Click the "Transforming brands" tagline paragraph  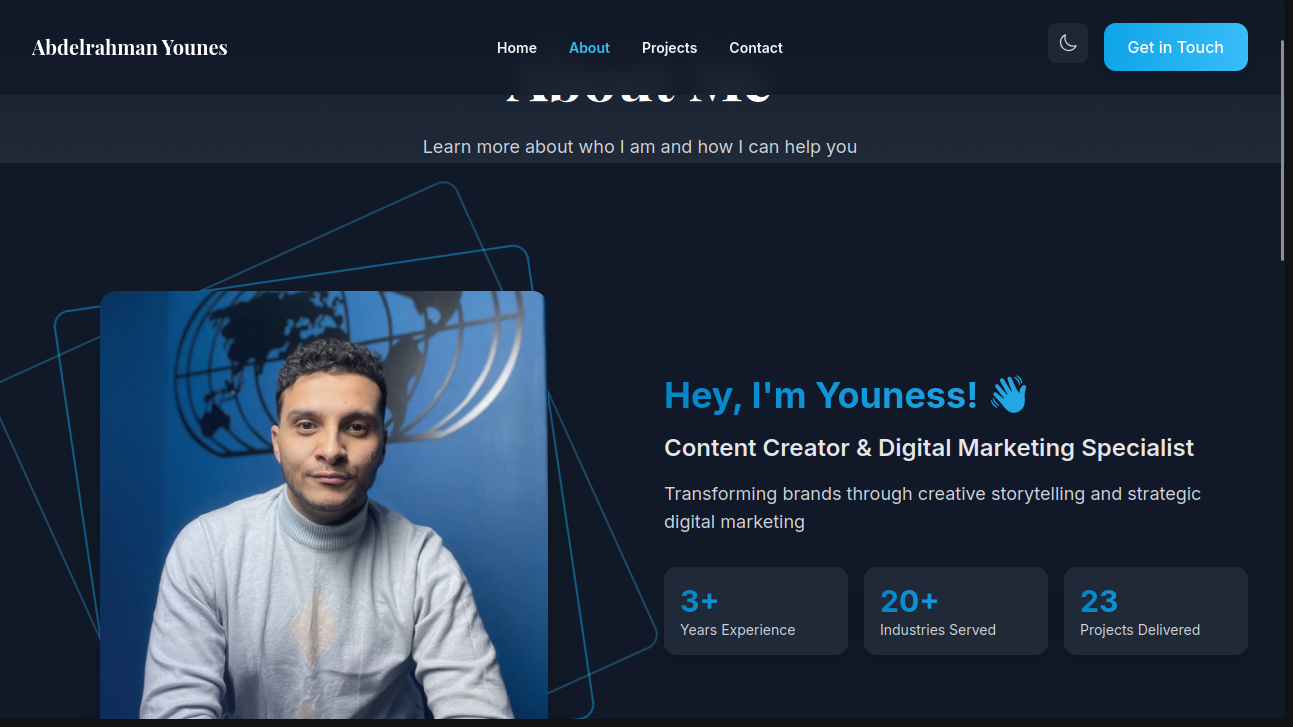[x=933, y=507]
